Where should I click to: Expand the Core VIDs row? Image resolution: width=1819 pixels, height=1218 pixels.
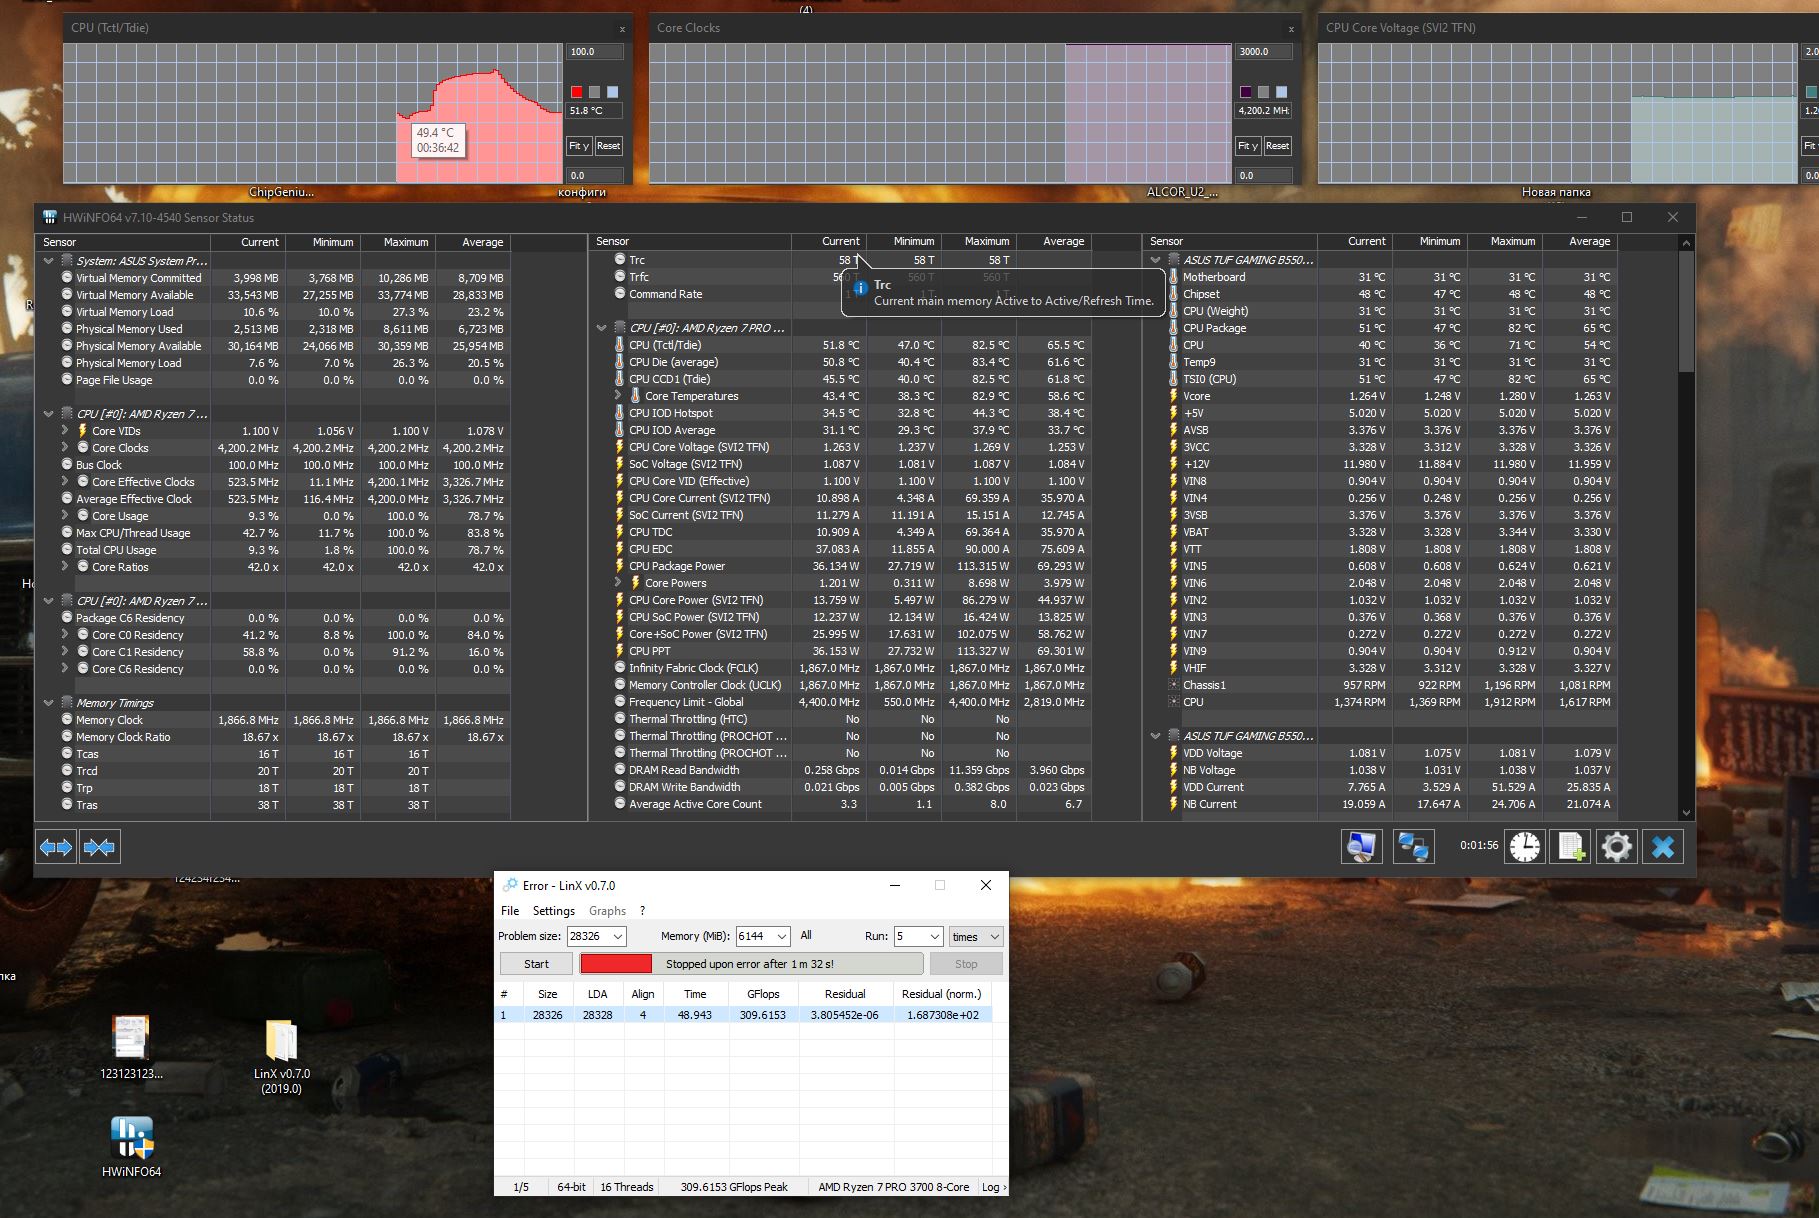point(65,431)
